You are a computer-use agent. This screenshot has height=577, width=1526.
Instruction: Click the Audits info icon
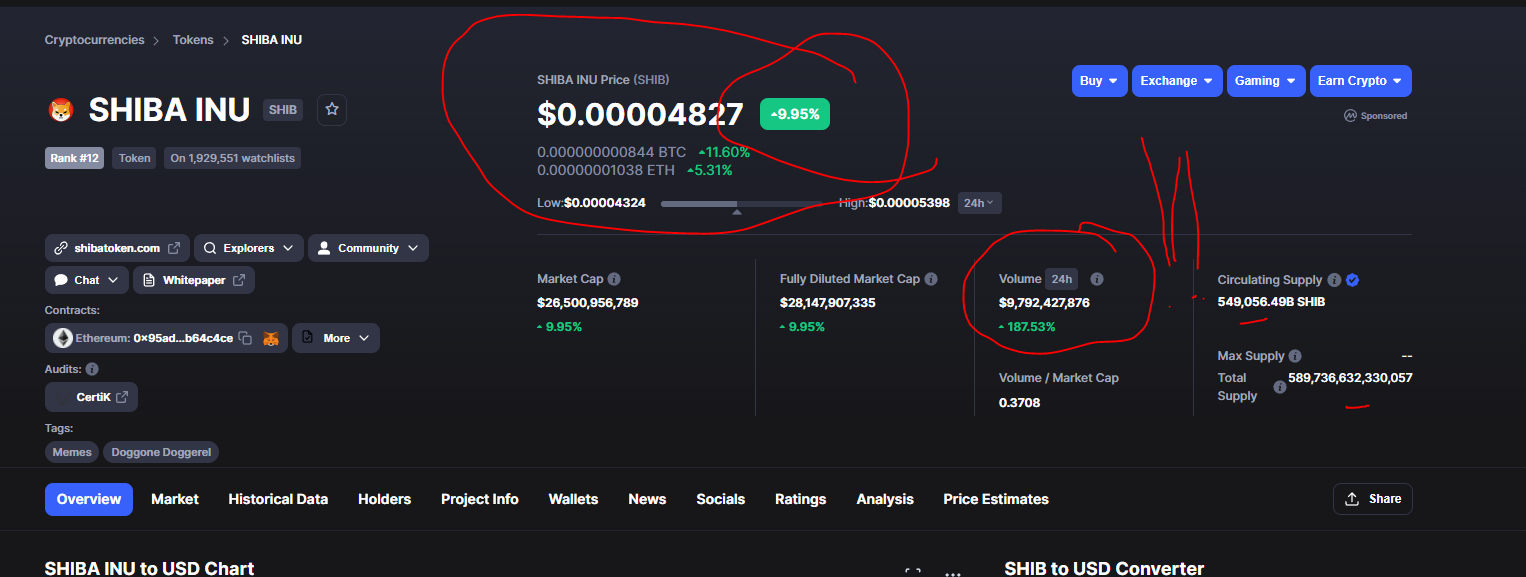coord(92,370)
